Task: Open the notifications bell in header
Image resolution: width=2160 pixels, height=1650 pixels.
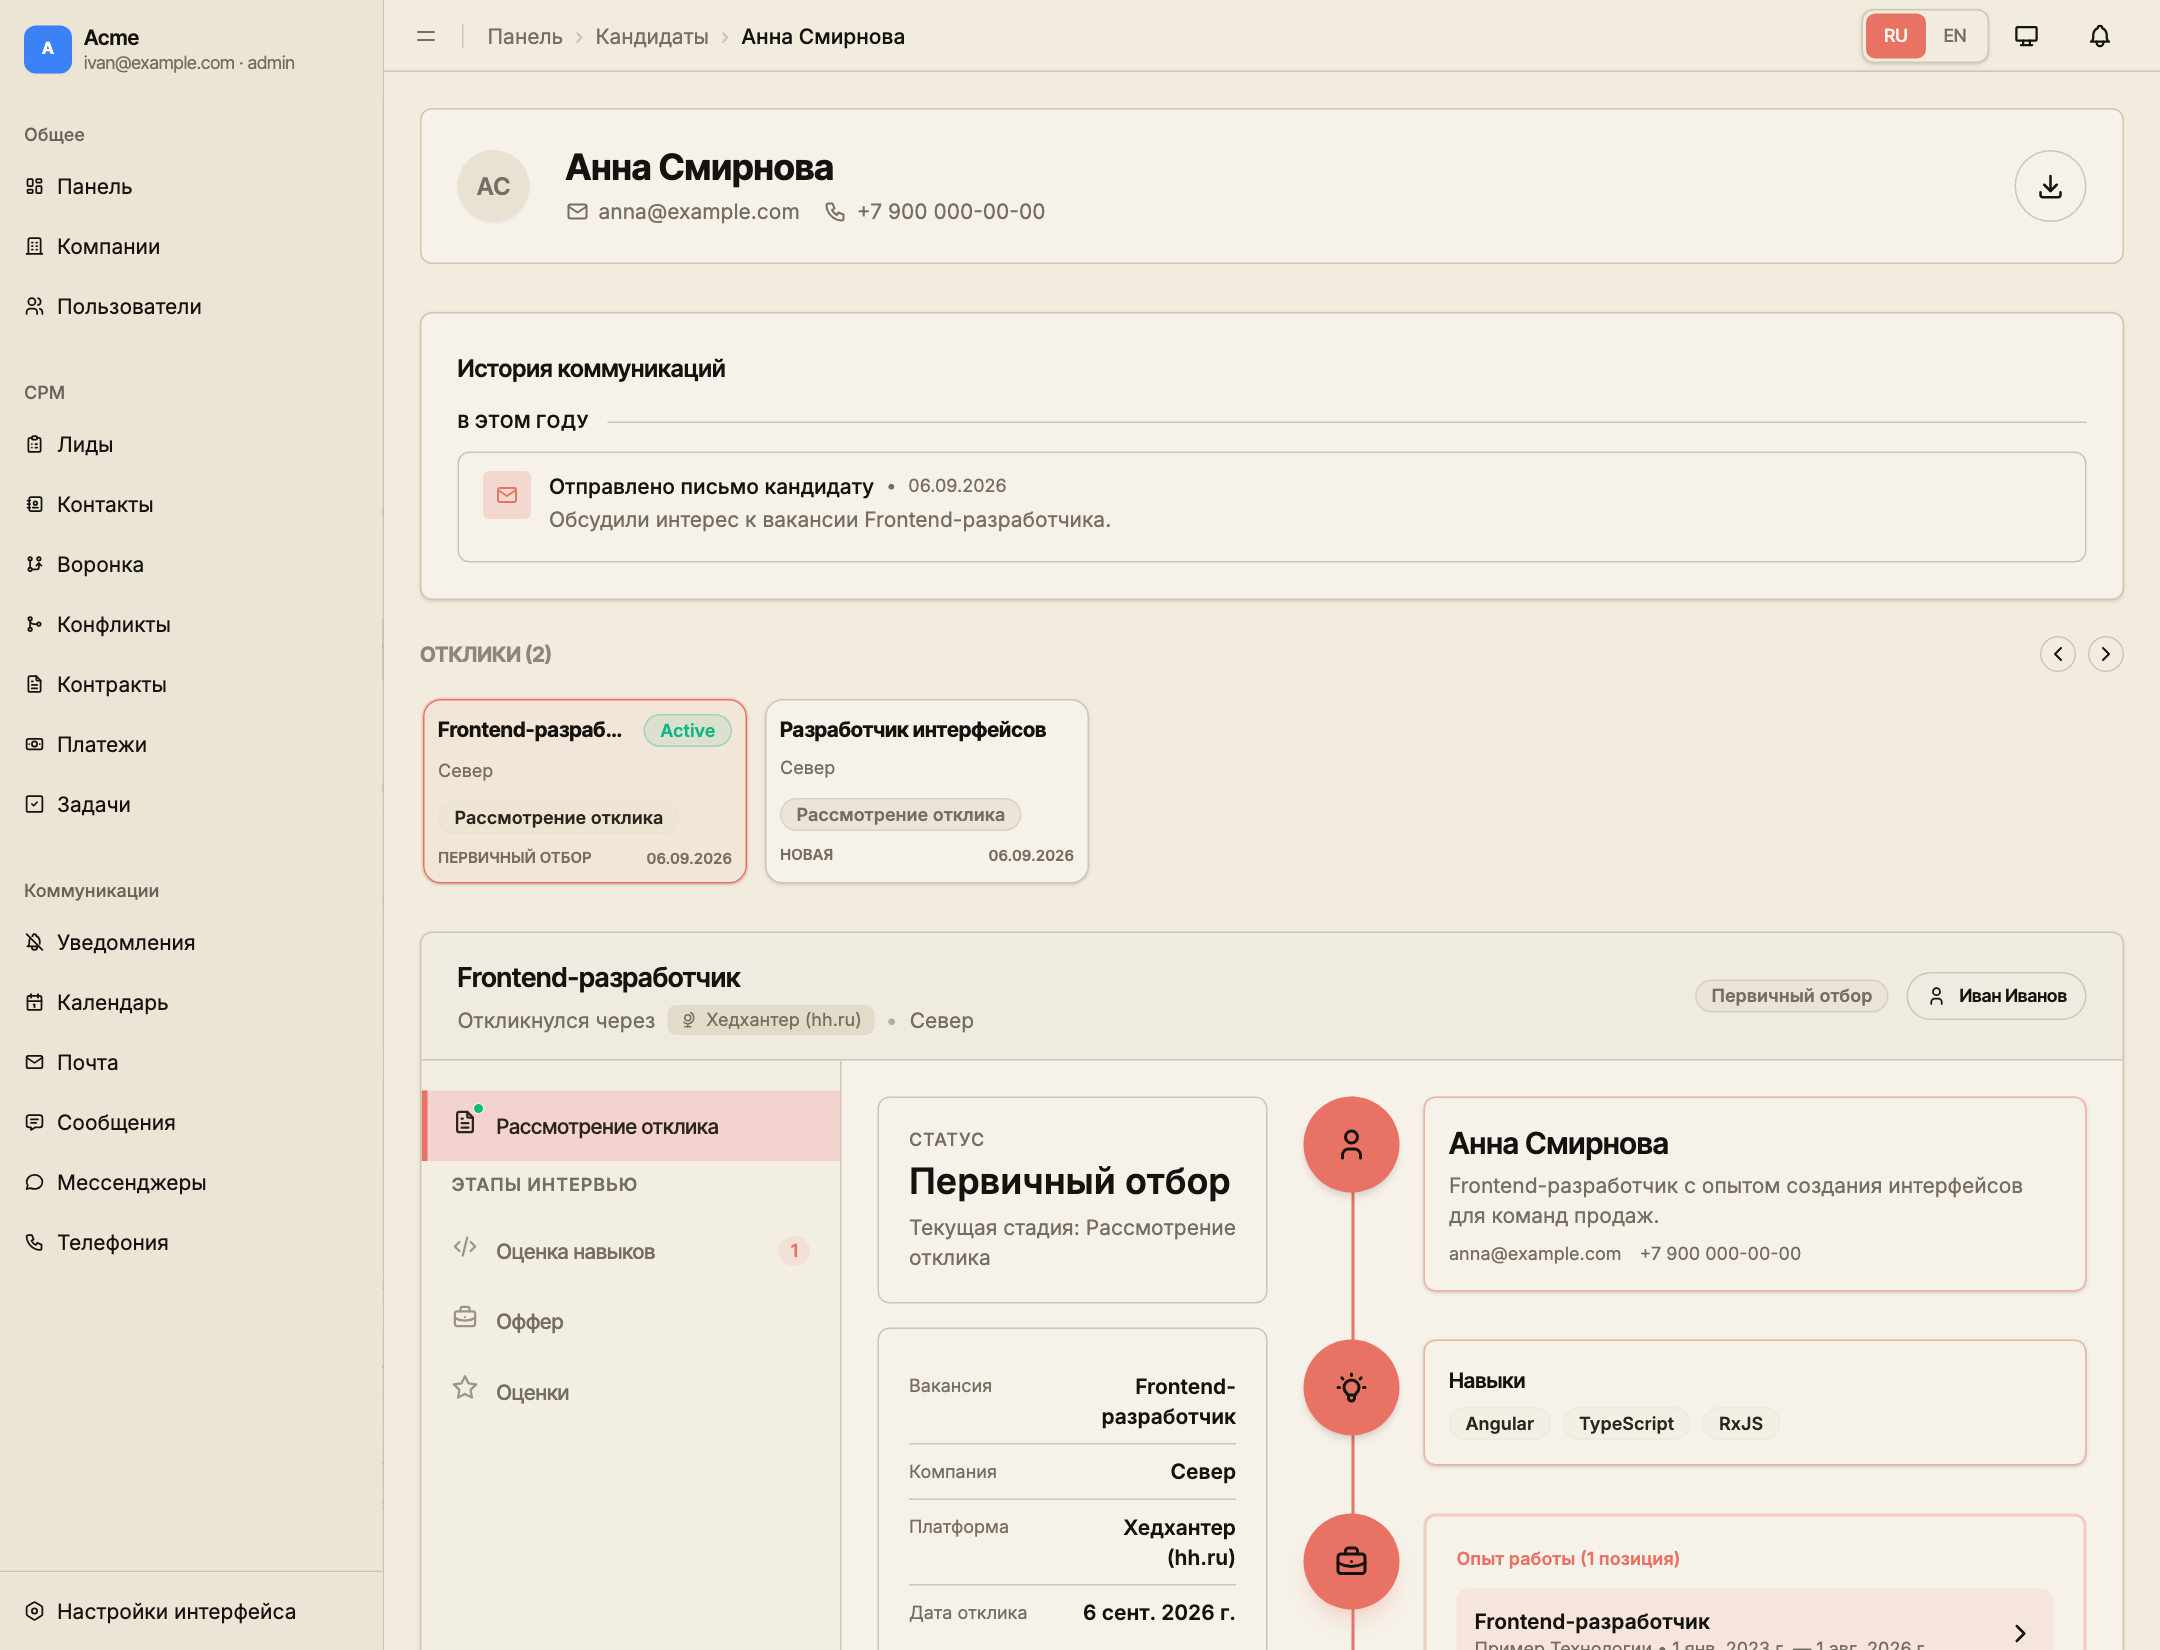Action: (x=2100, y=37)
